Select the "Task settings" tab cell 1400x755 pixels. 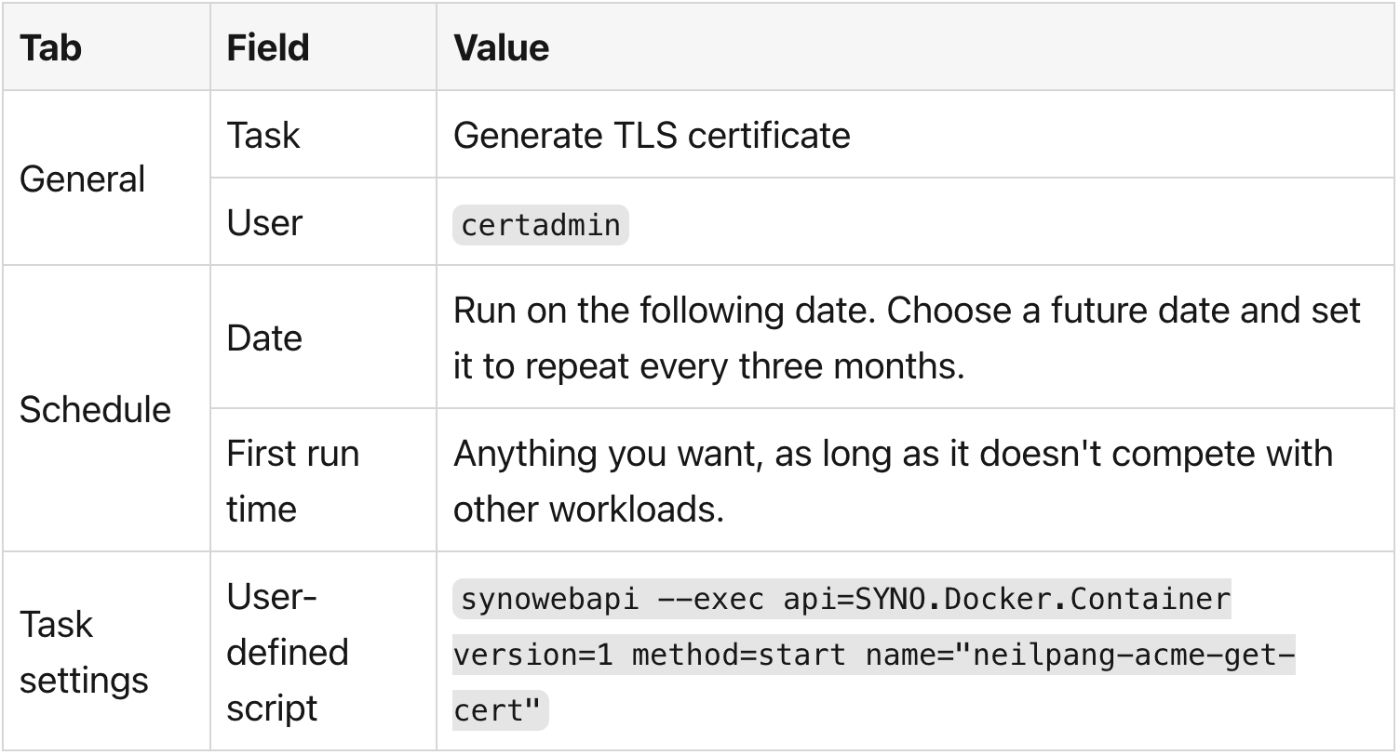[84, 652]
